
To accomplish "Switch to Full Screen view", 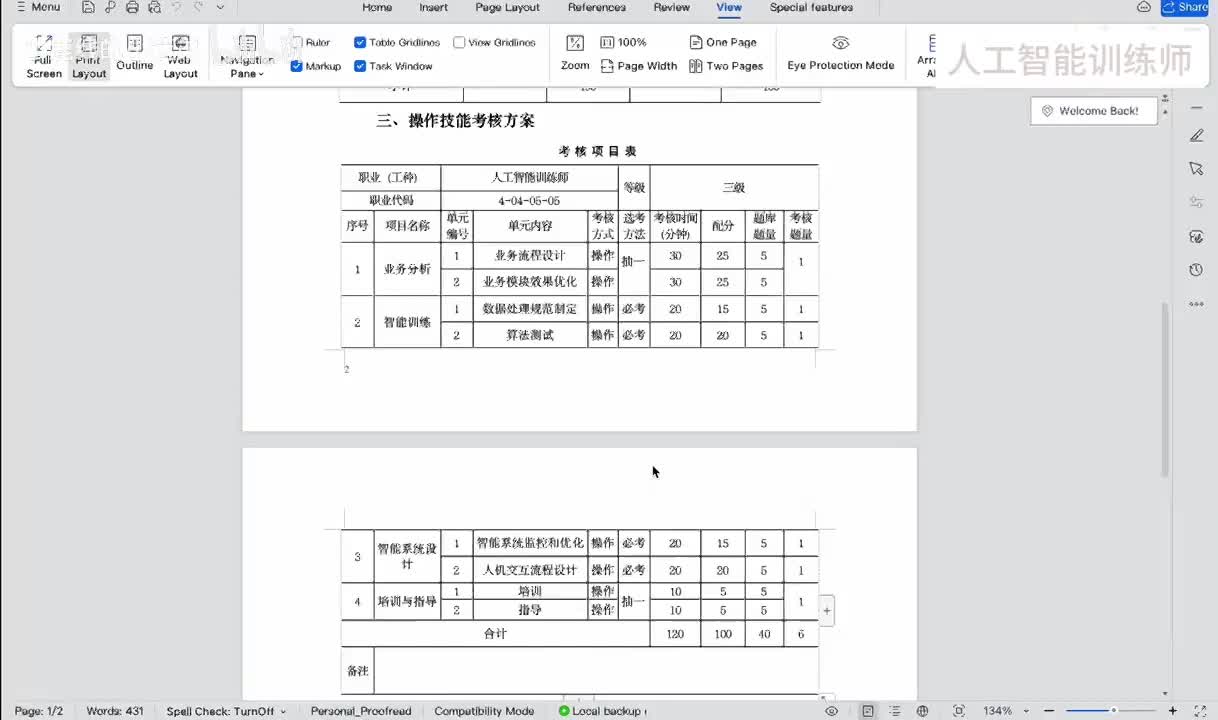I will tap(44, 57).
